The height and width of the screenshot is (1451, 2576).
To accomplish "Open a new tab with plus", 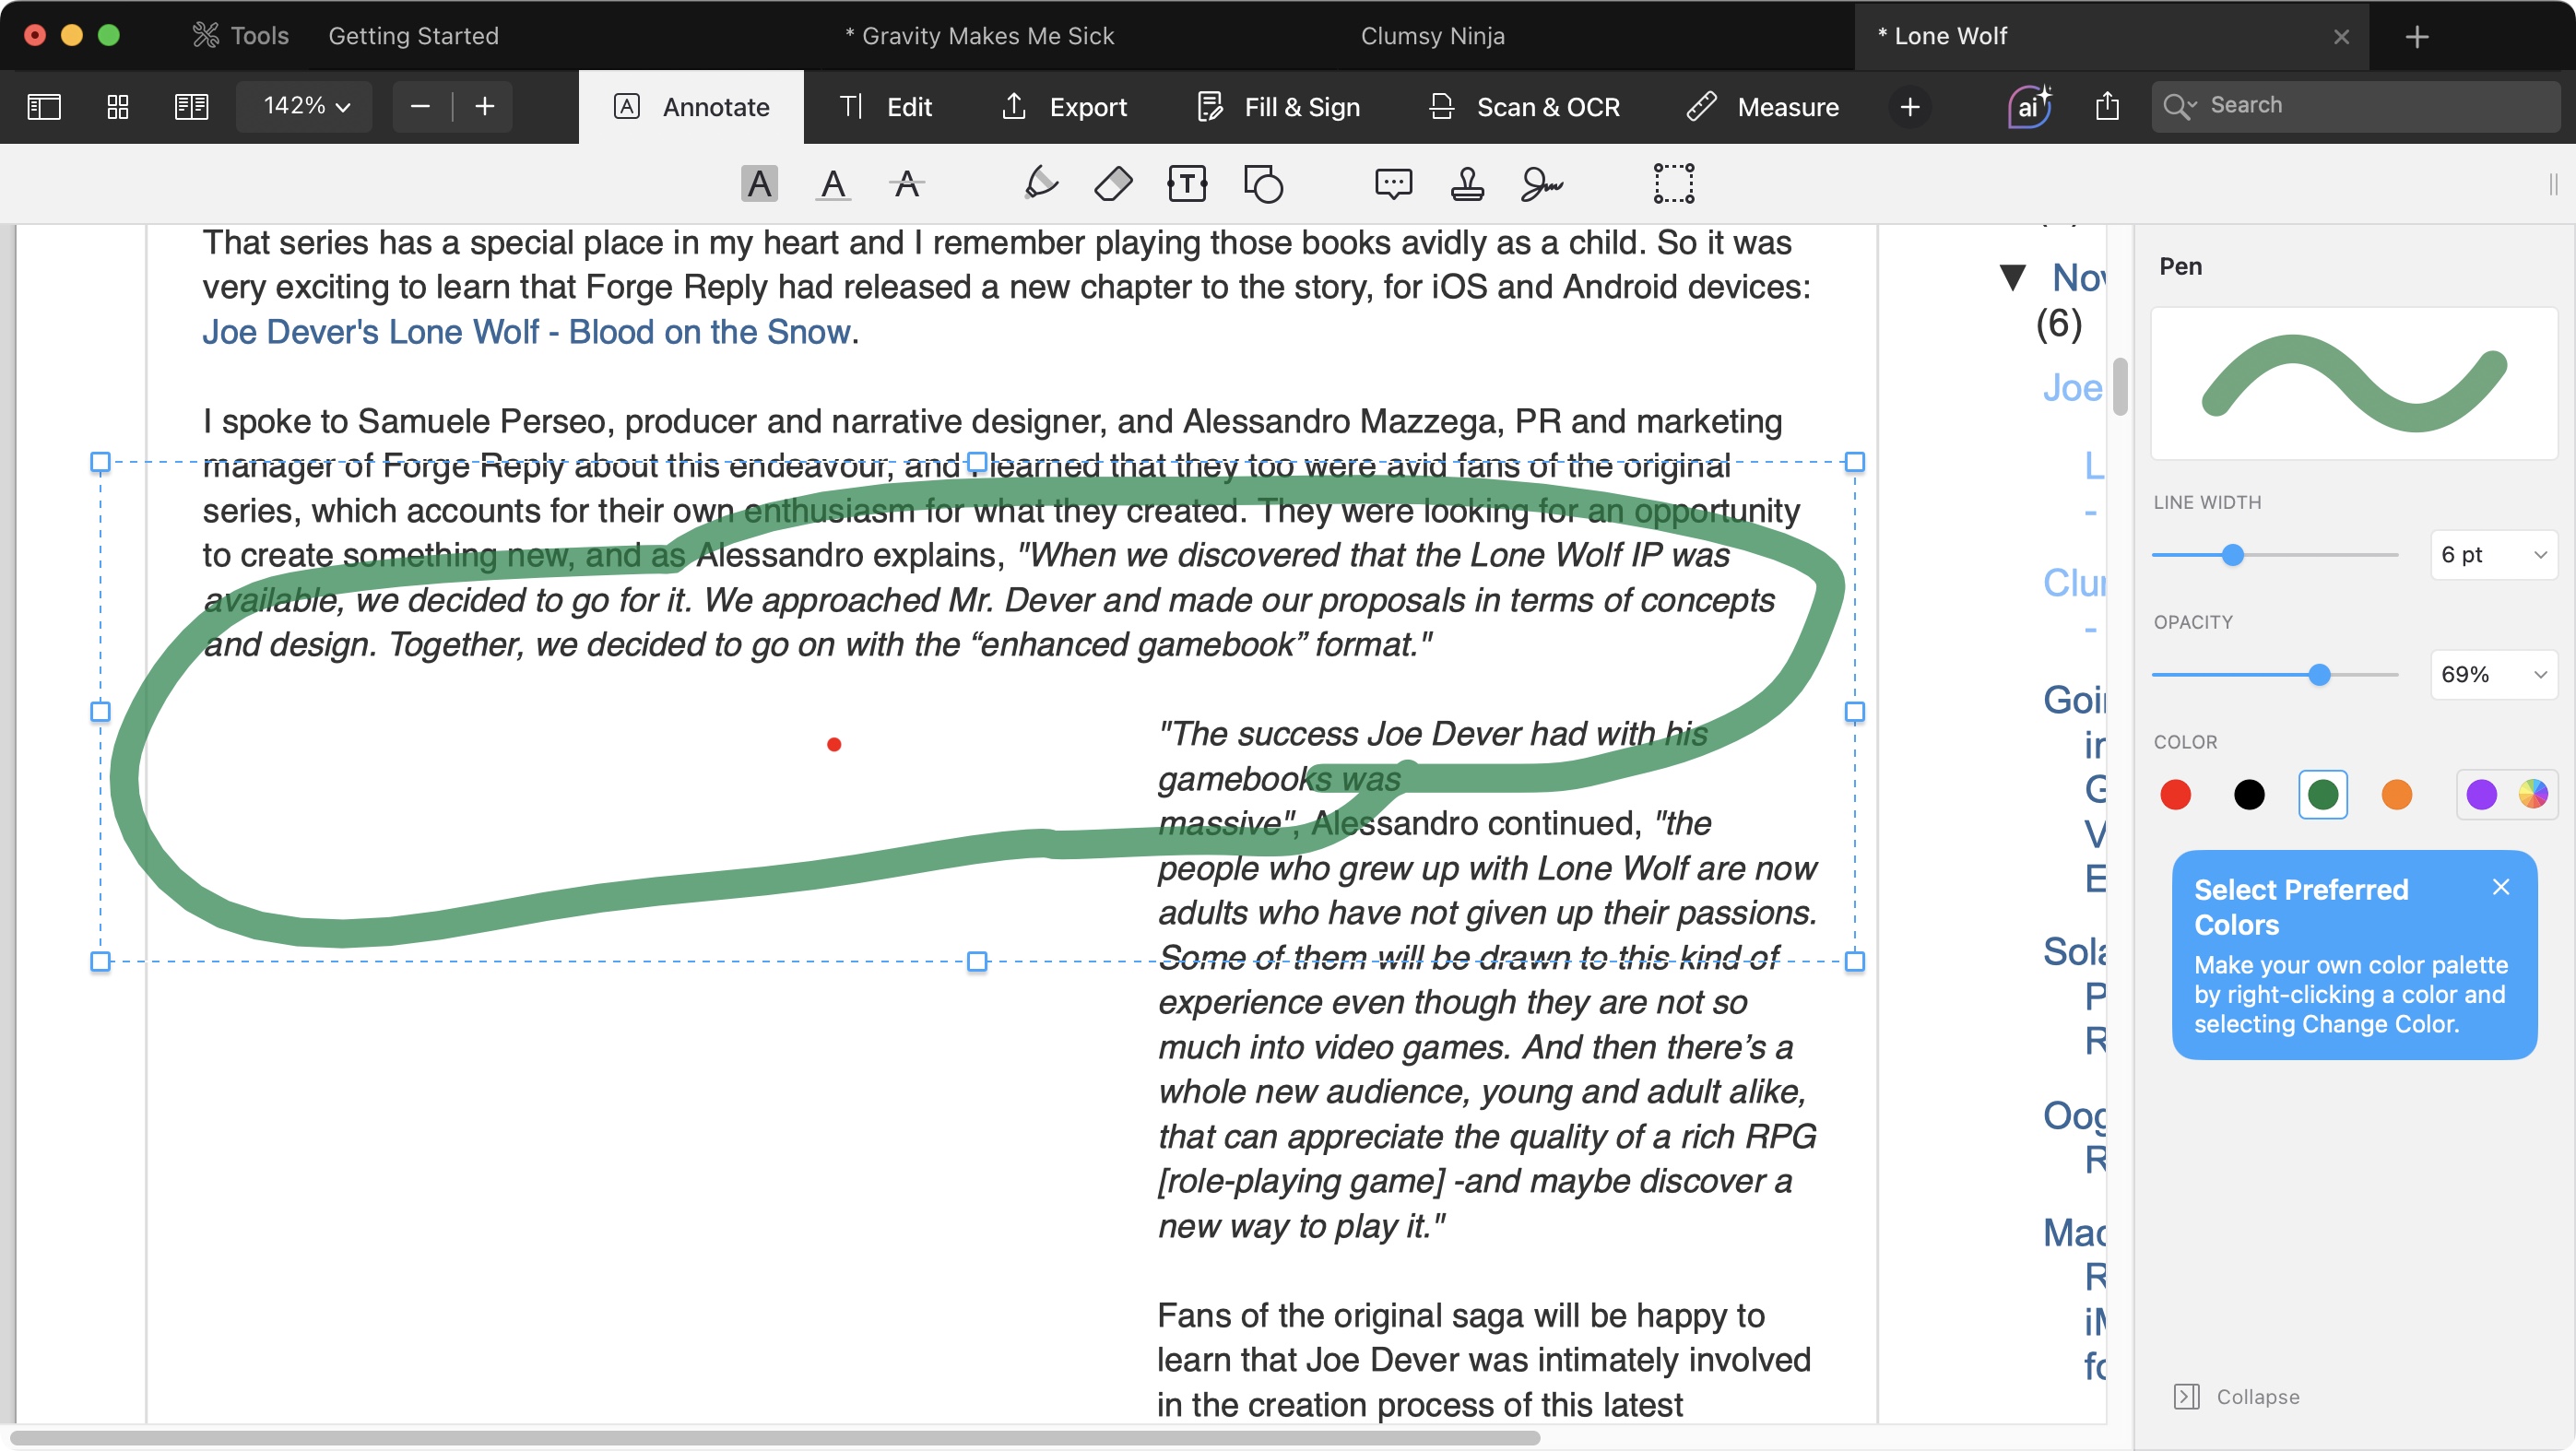I will [x=2417, y=37].
